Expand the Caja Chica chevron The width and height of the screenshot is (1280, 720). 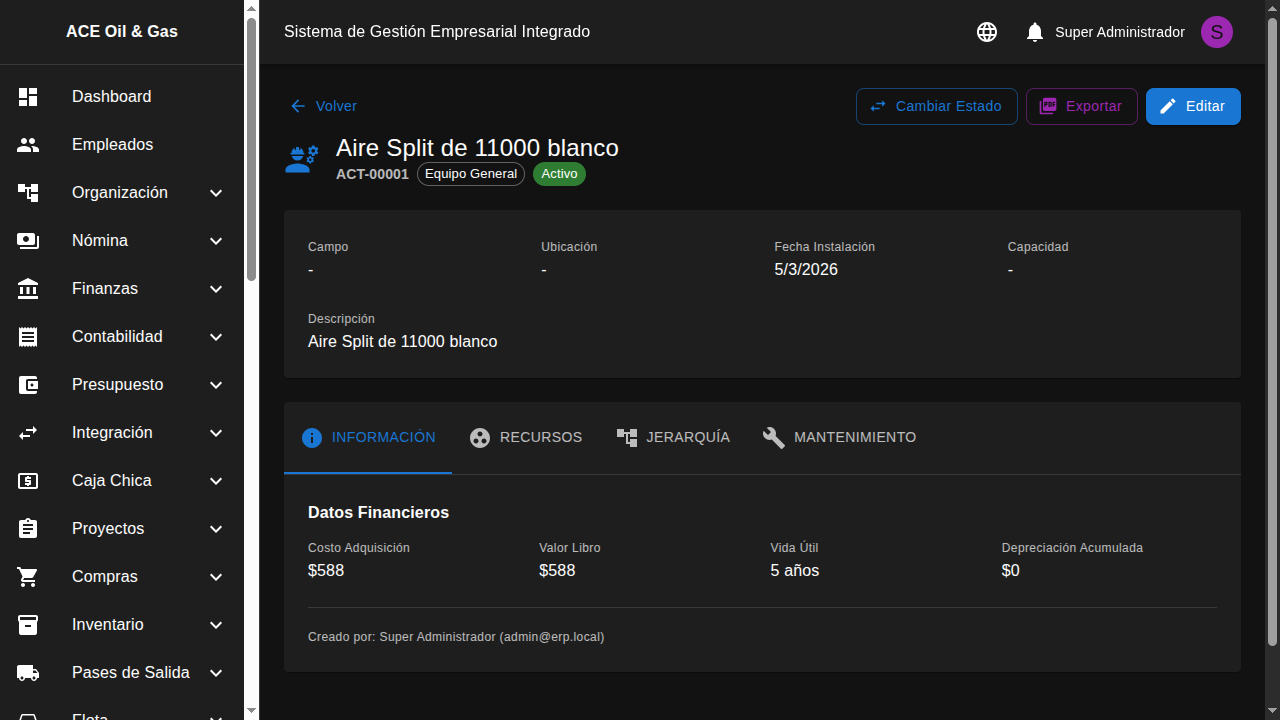click(216, 481)
